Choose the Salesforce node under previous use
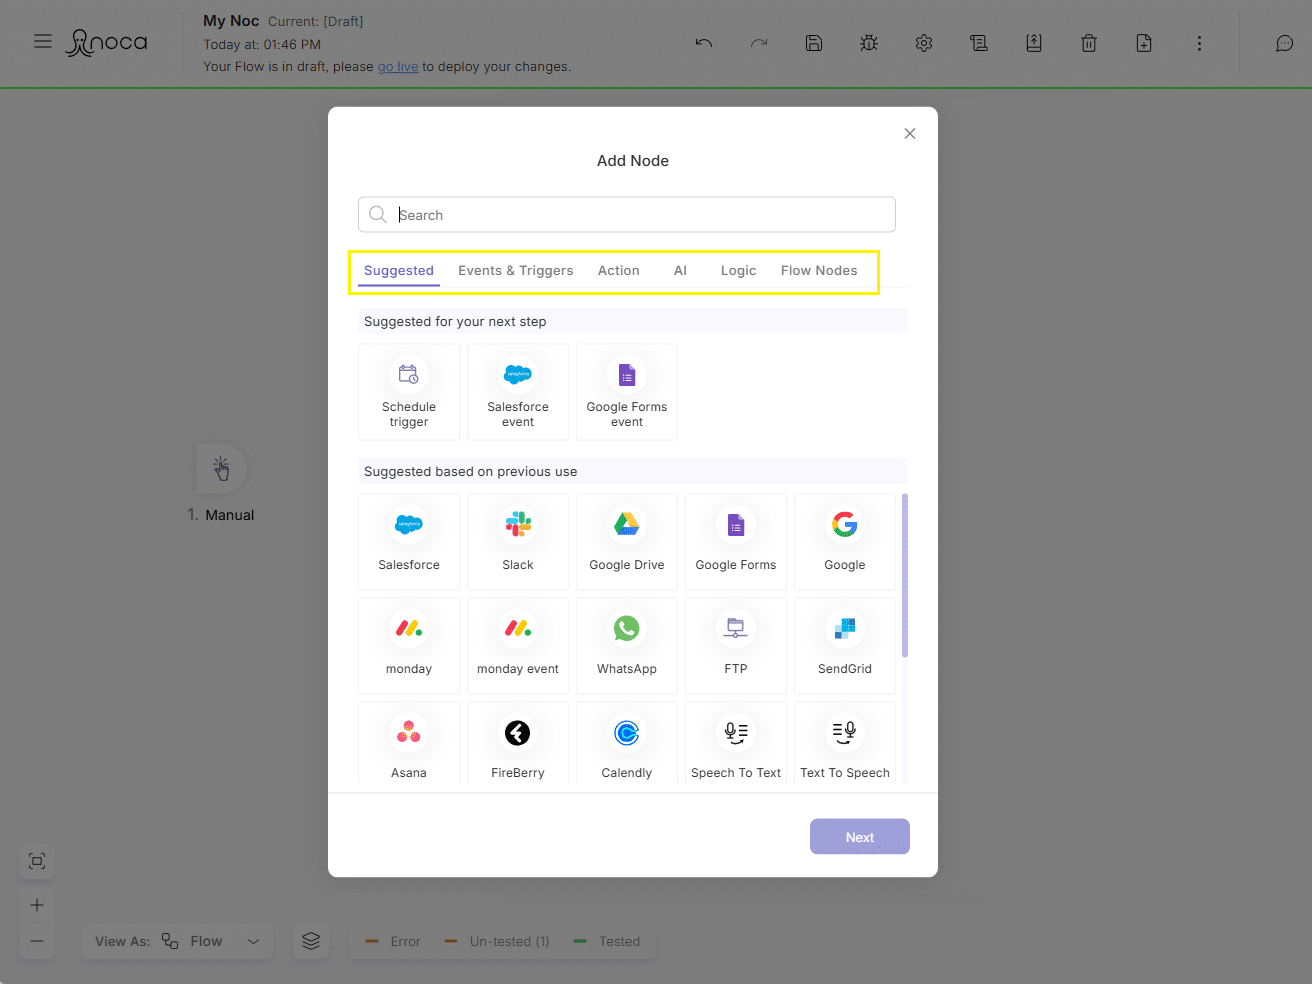Screen dimensions: 1312x984 coord(409,542)
